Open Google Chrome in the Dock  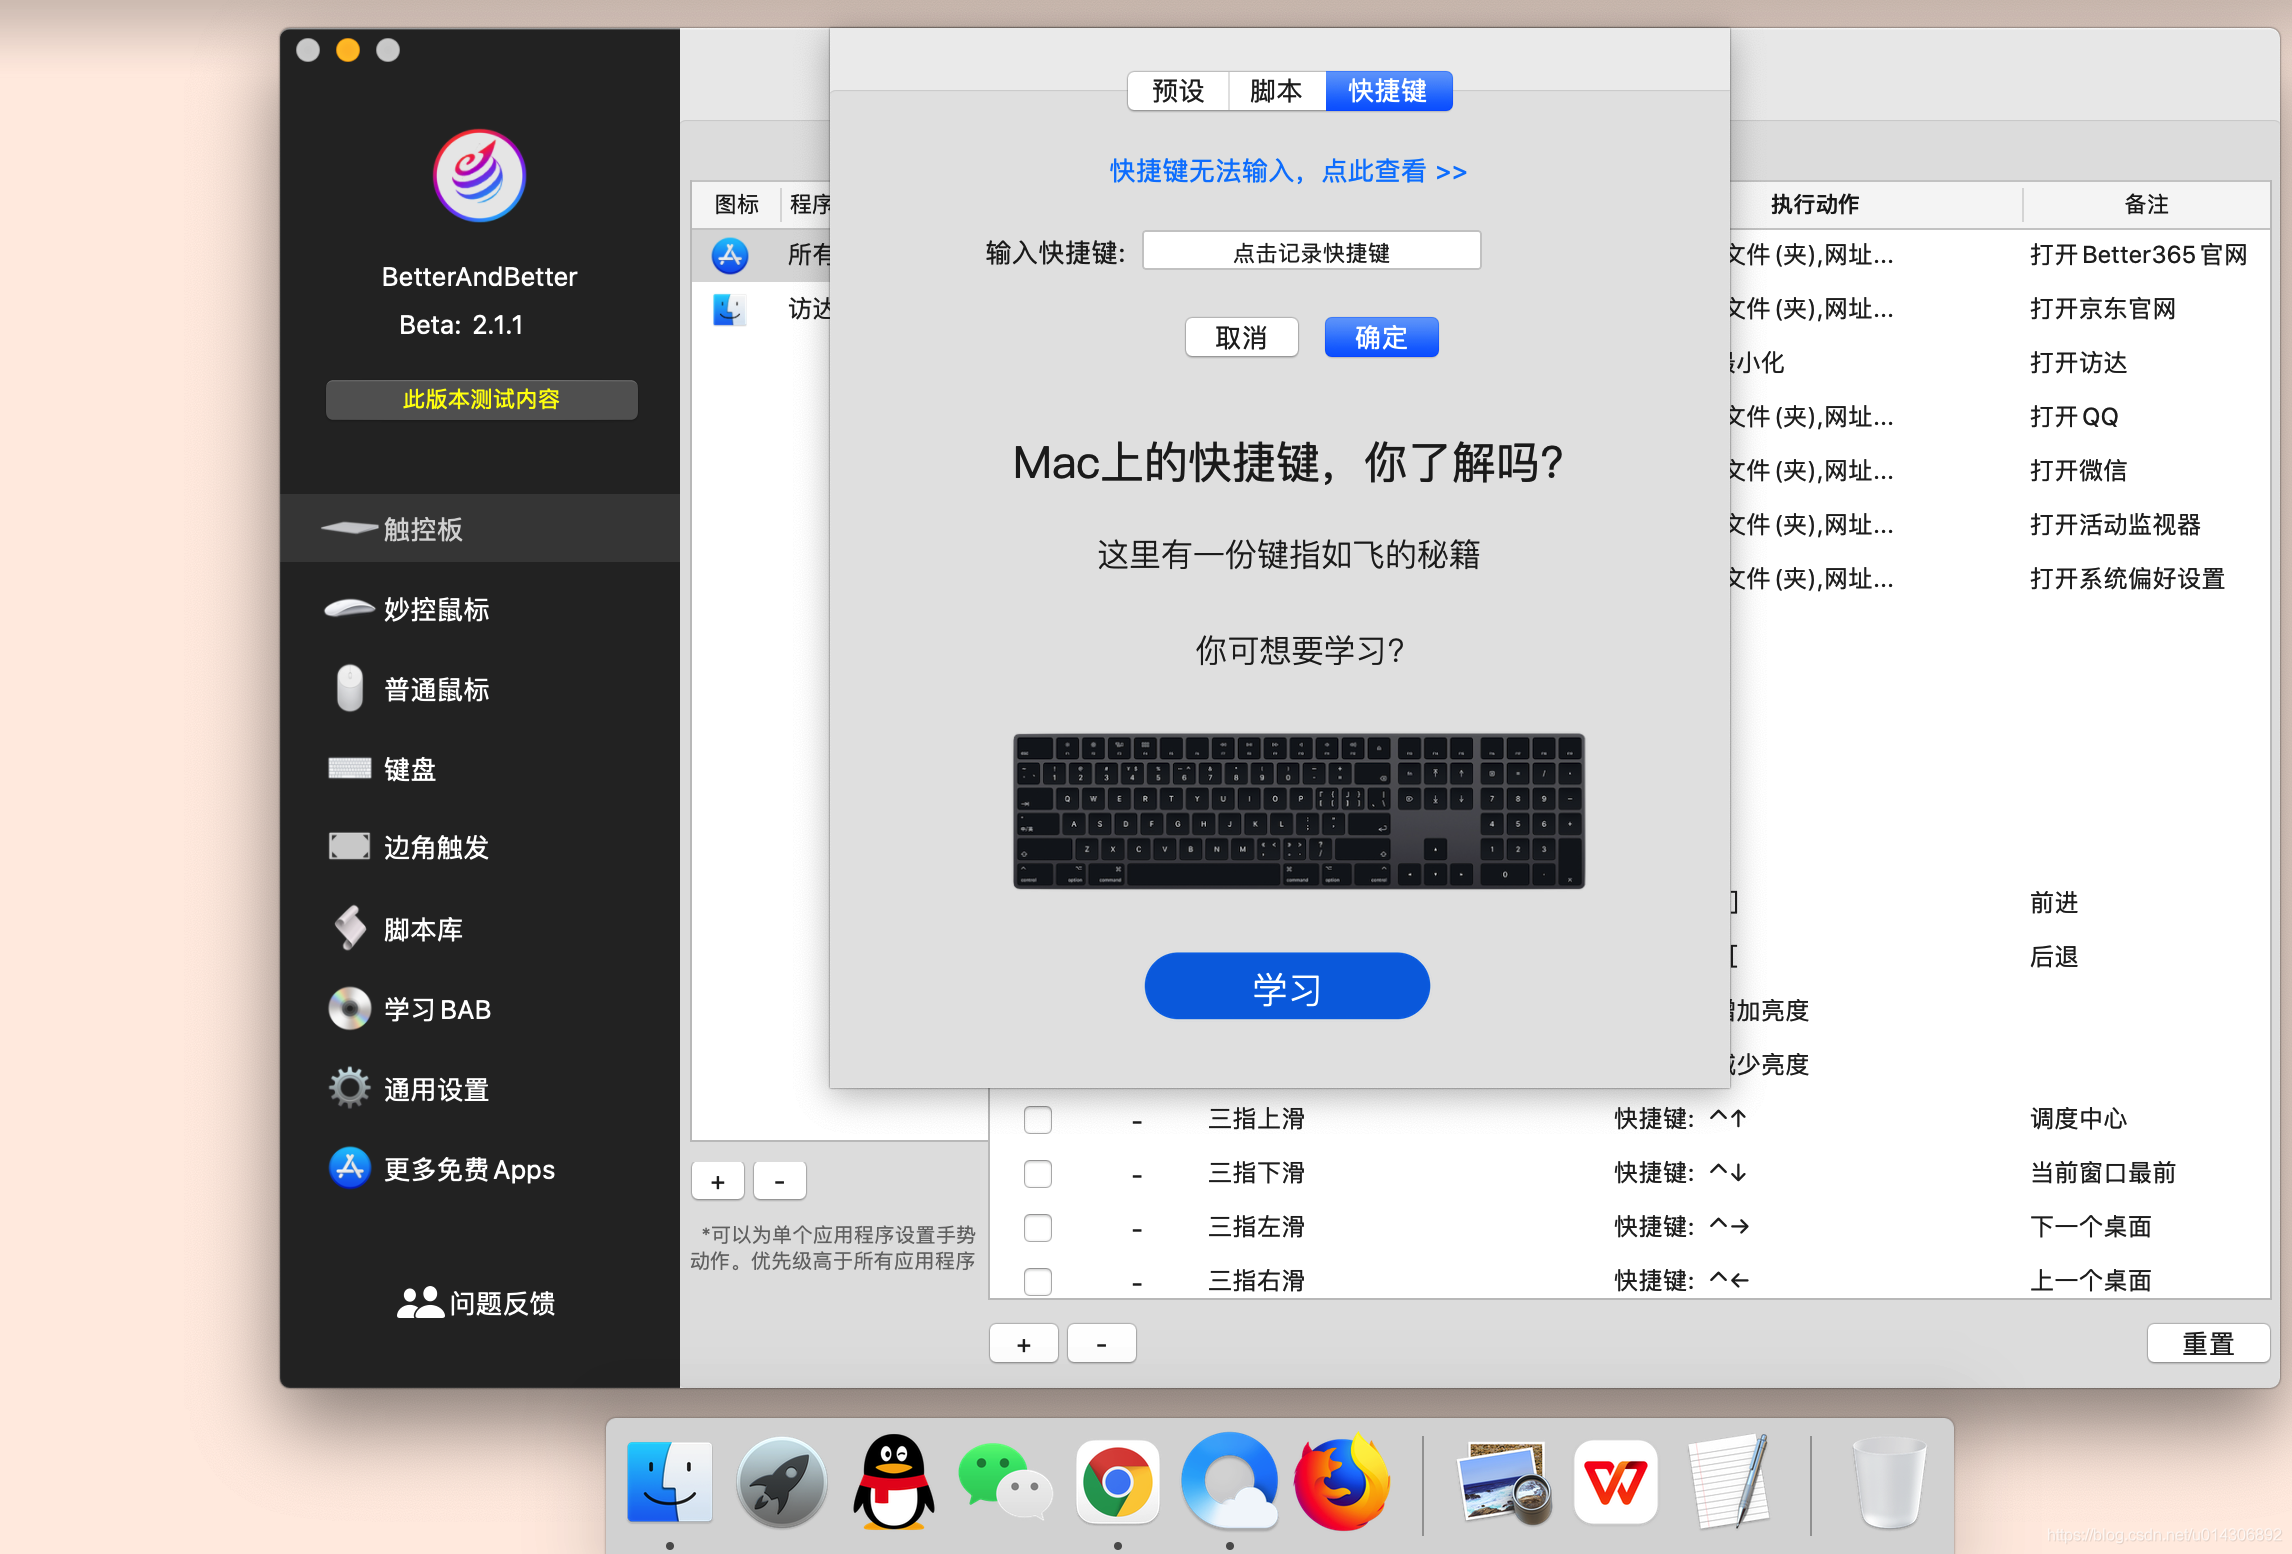1117,1482
